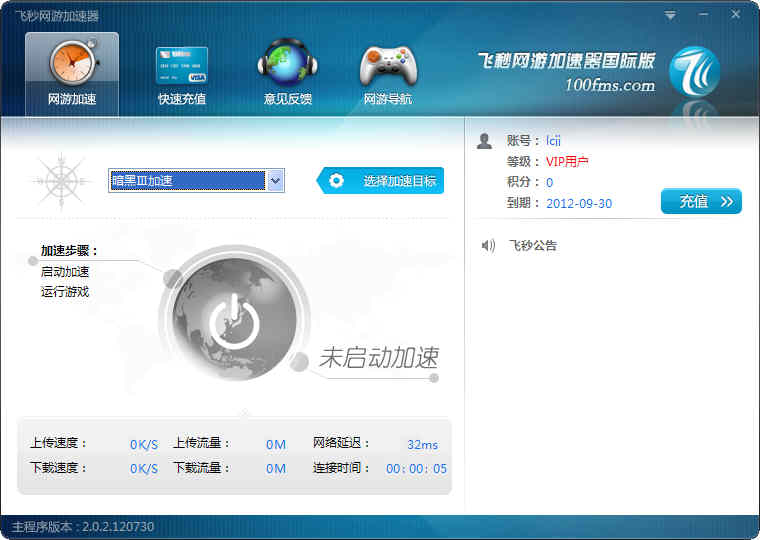The height and width of the screenshot is (540, 760).
Task: Click the 主程序版本 2.0.2.120730 status text
Action: [83, 527]
